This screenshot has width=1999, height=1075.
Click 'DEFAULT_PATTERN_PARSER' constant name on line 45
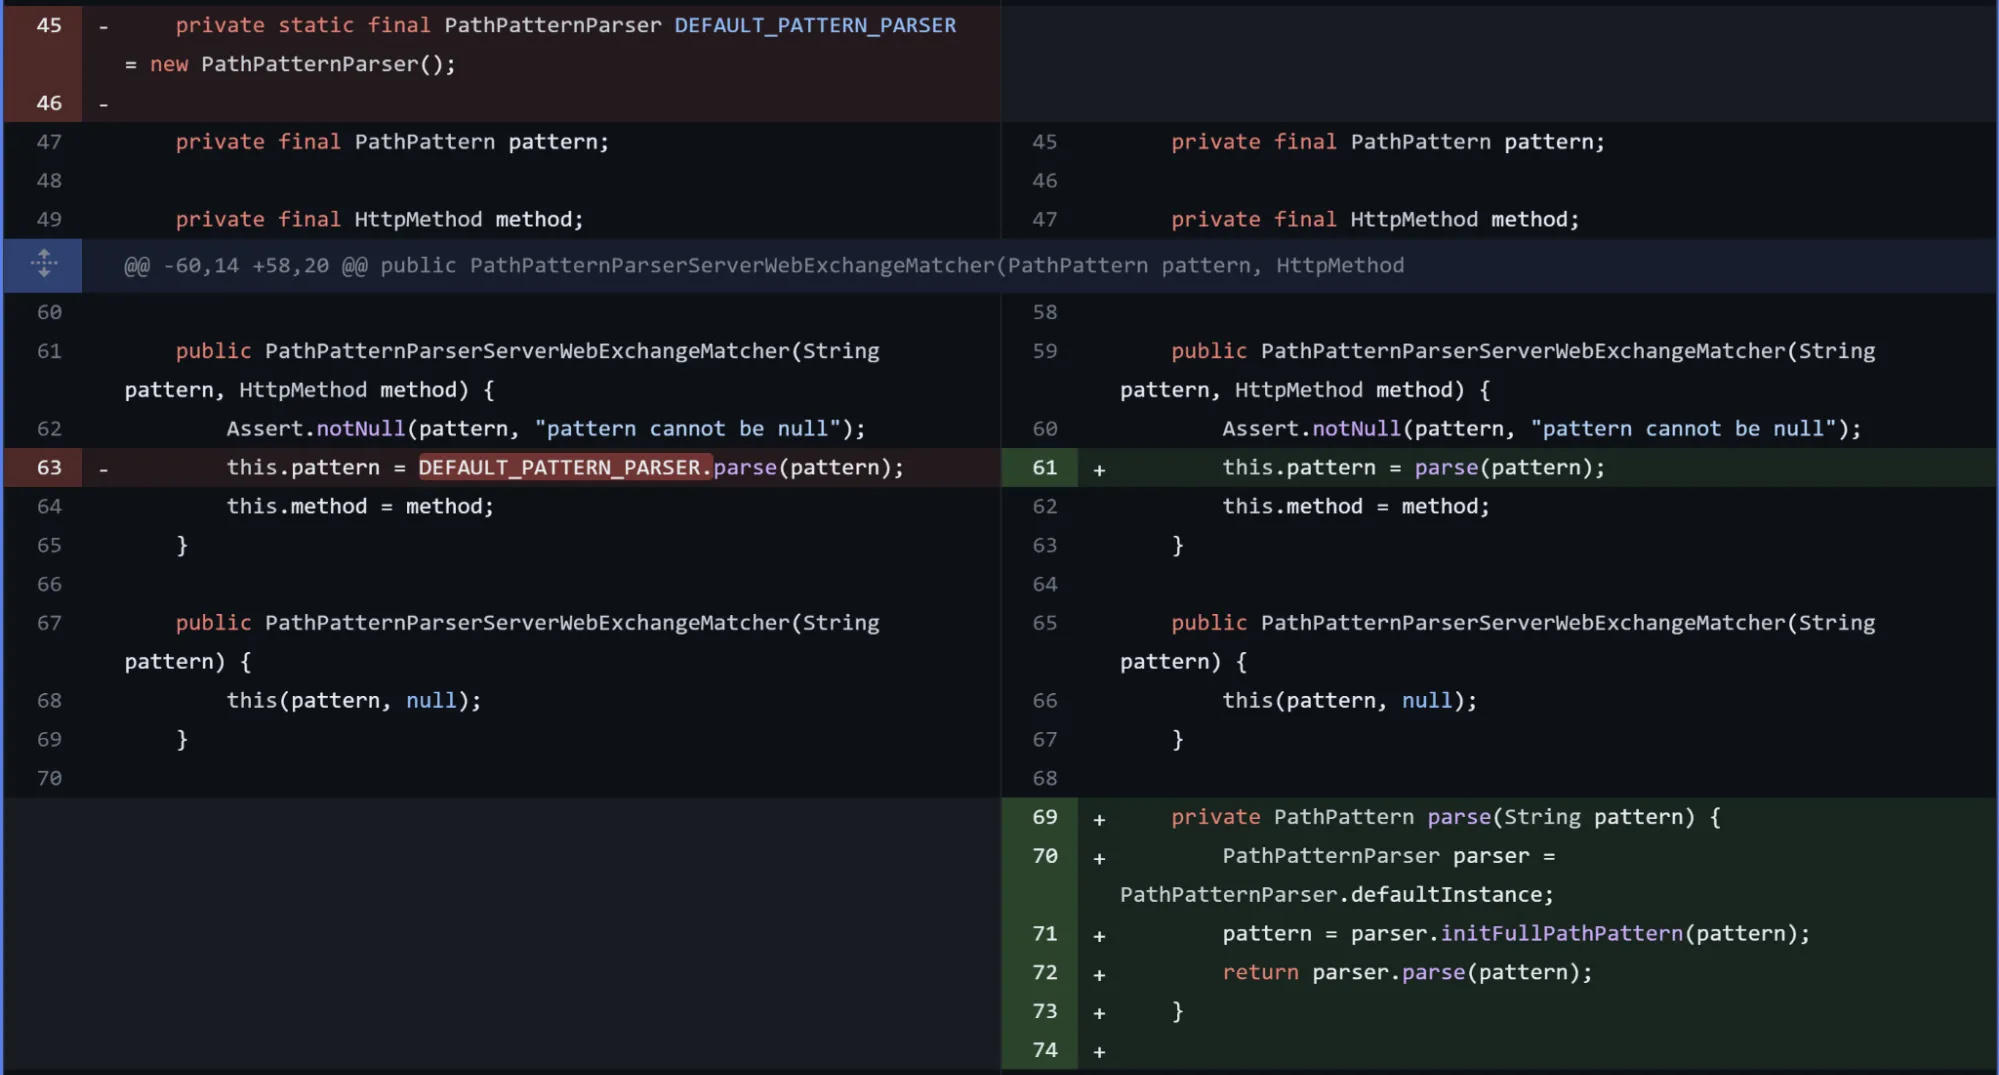(x=815, y=25)
